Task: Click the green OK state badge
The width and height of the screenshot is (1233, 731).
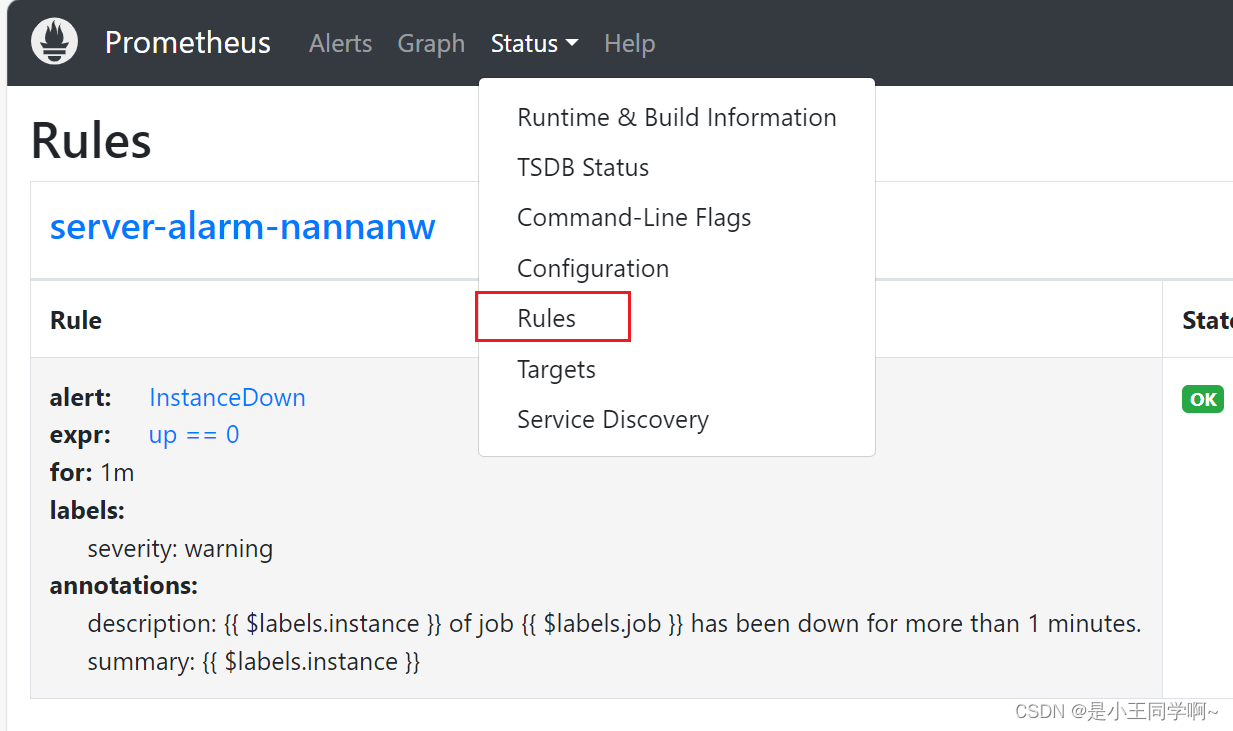Action: coord(1203,399)
